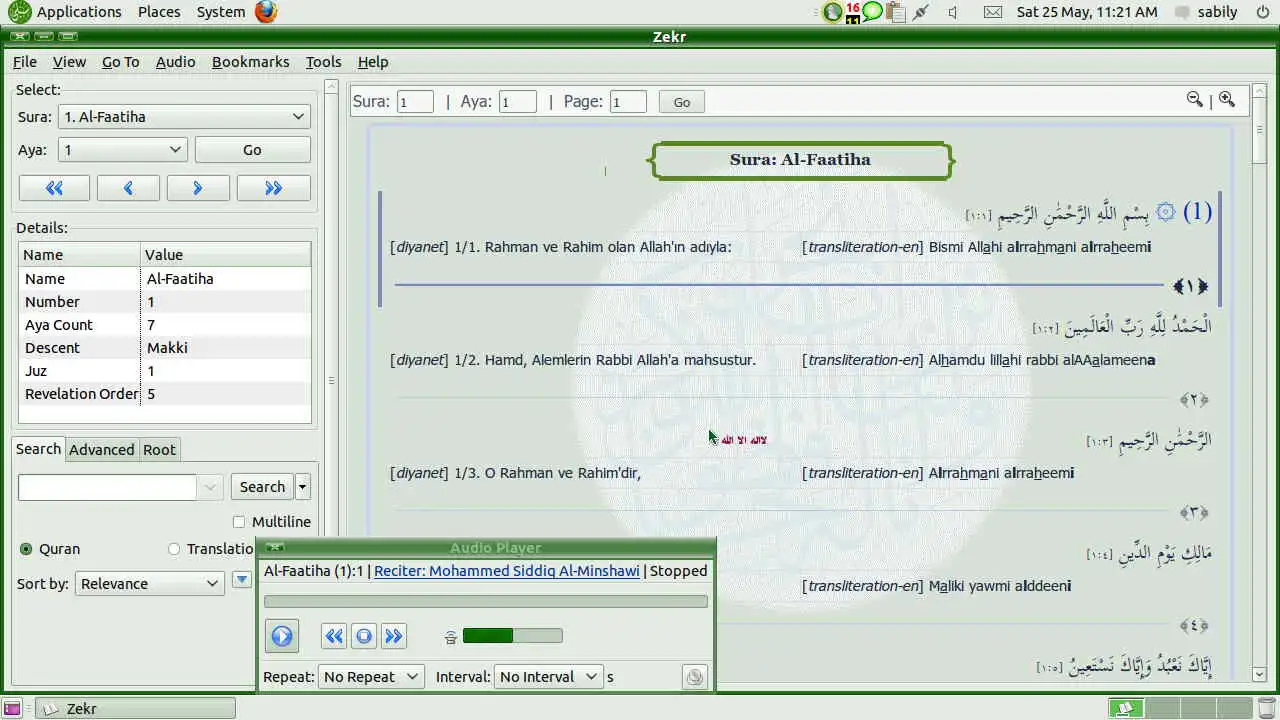Open the System menu

(x=221, y=12)
